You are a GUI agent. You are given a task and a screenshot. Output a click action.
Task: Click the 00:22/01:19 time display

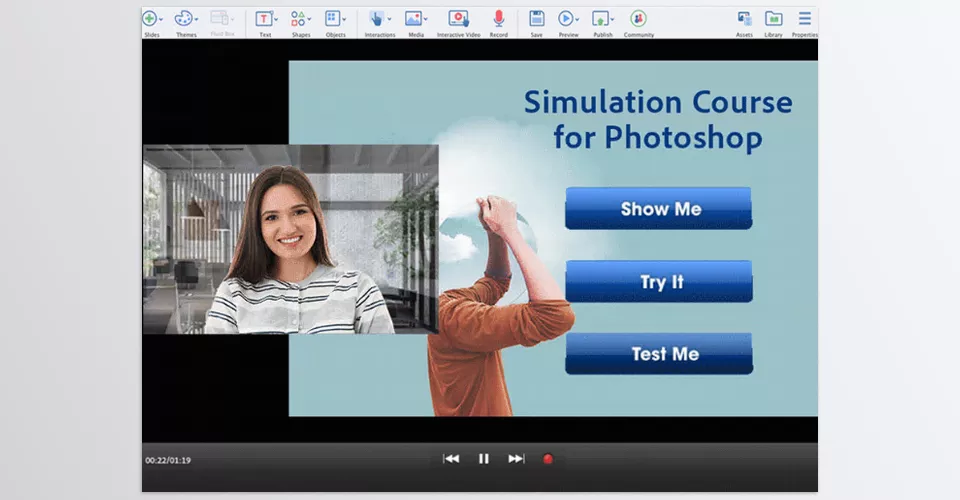[168, 460]
